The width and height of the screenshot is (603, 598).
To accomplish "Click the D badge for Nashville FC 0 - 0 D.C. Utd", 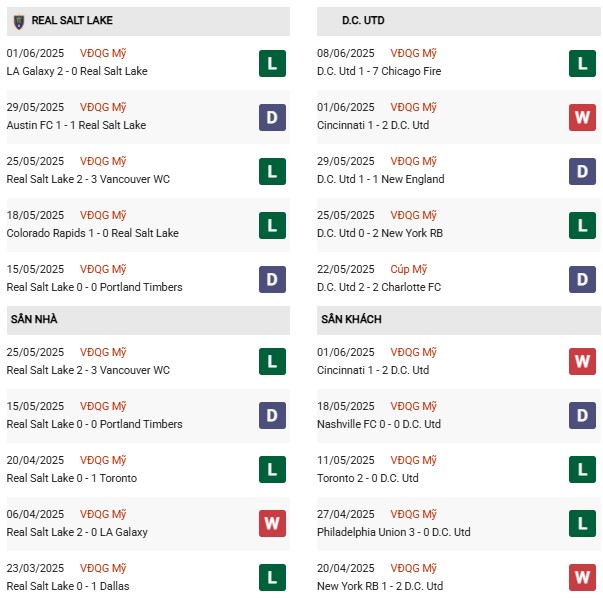I will 583,417.
